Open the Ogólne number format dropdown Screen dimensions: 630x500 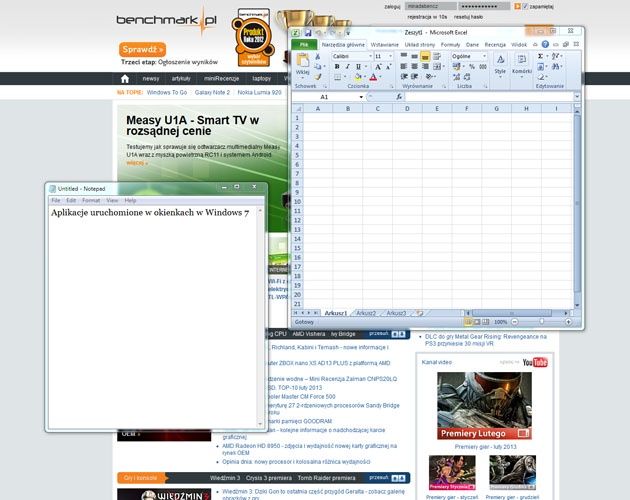tap(485, 56)
